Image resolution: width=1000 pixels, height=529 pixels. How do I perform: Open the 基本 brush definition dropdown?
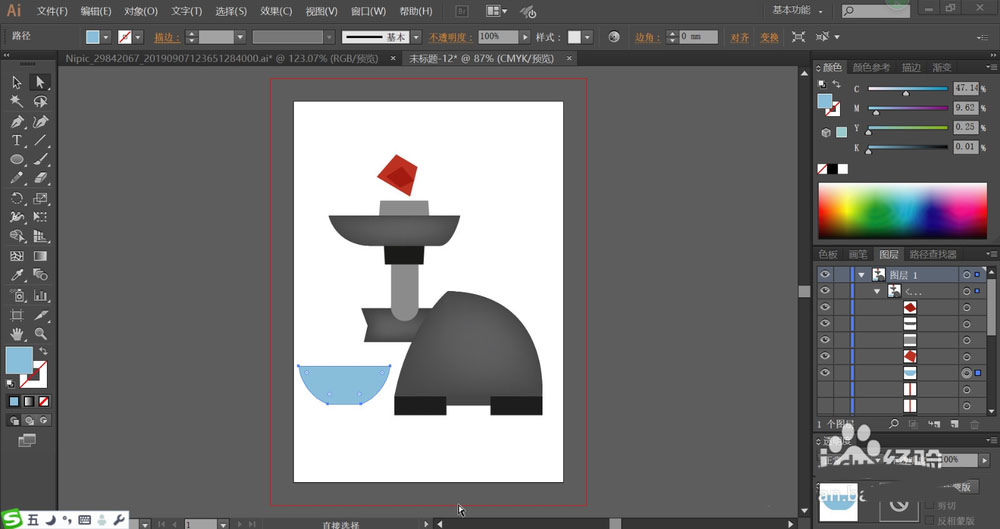[x=416, y=37]
